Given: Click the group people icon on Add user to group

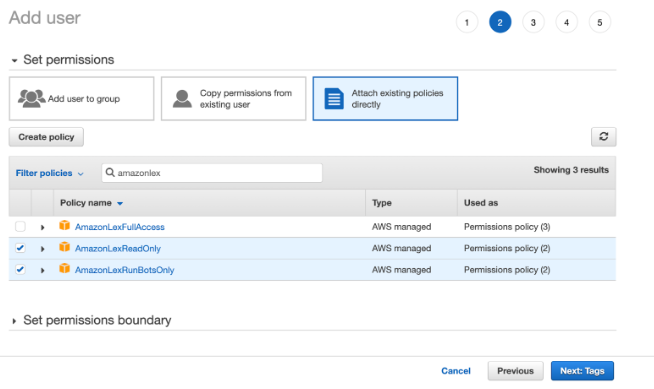Looking at the screenshot, I should [x=31, y=98].
